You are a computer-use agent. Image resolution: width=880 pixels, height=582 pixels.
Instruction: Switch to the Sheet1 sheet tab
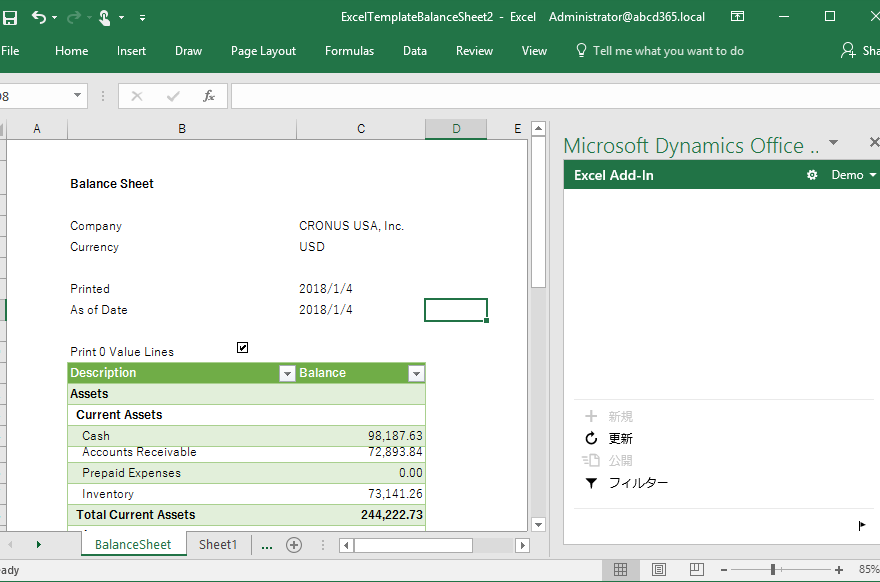pyautogui.click(x=218, y=544)
